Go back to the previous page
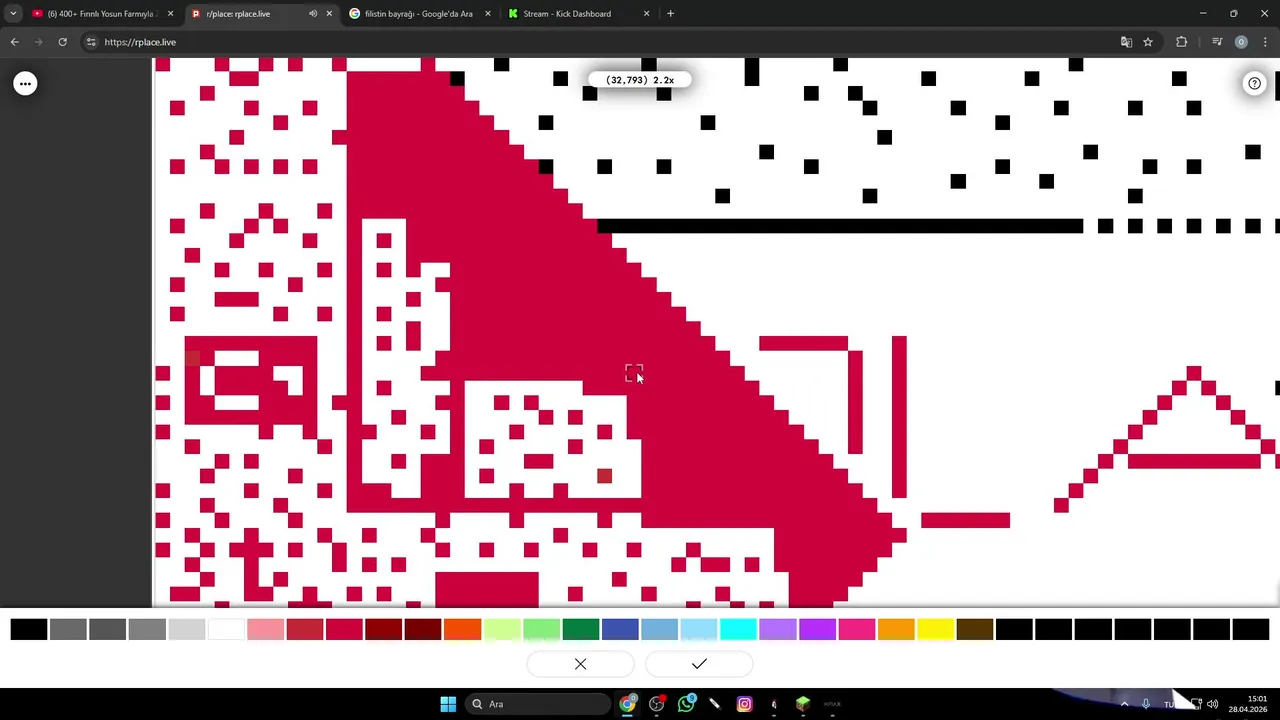Screen dimensions: 1280x720 (x=14, y=42)
